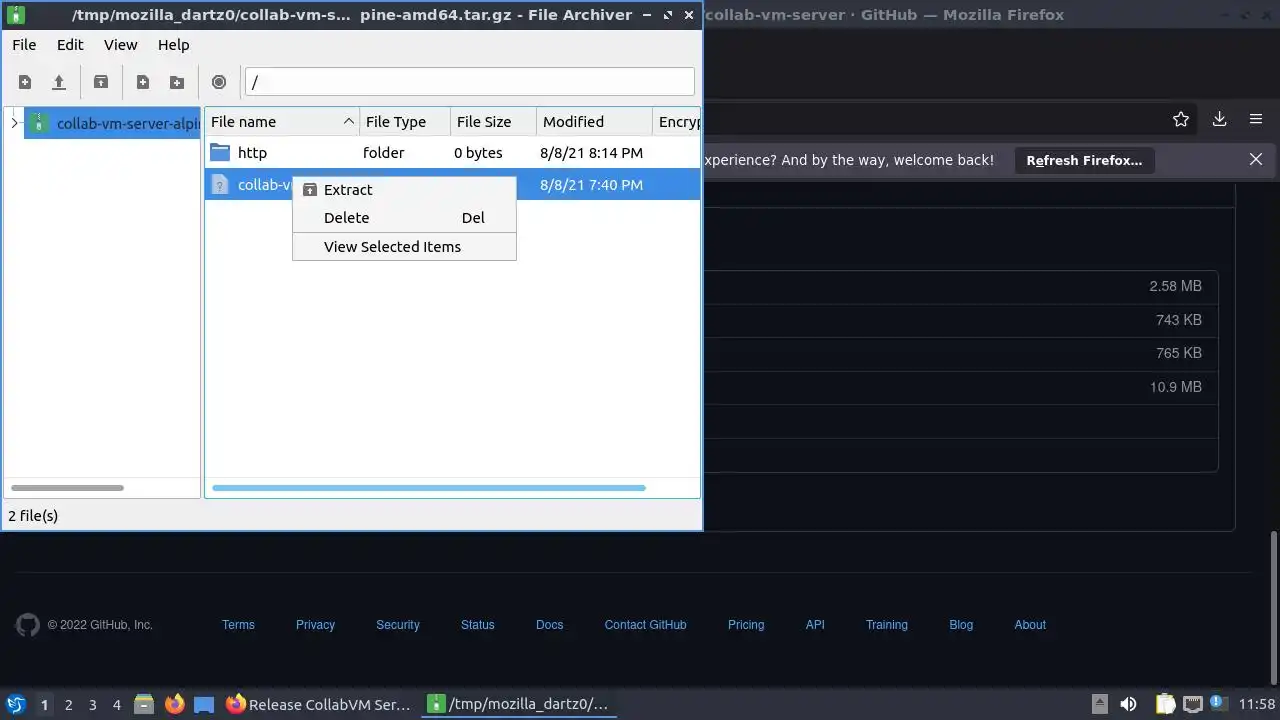Open the Security footer link
Viewport: 1280px width, 720px height.
point(398,625)
